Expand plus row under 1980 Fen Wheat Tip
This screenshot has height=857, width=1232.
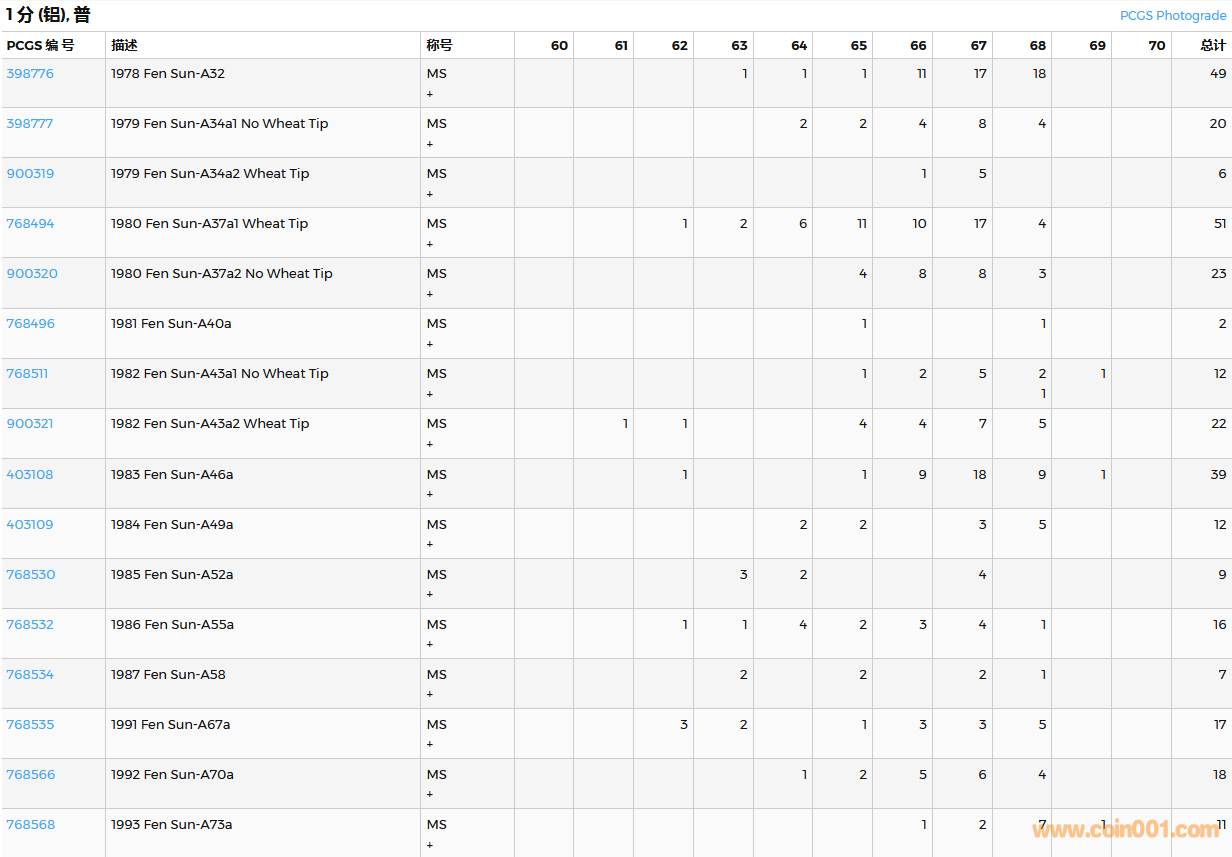[430, 244]
